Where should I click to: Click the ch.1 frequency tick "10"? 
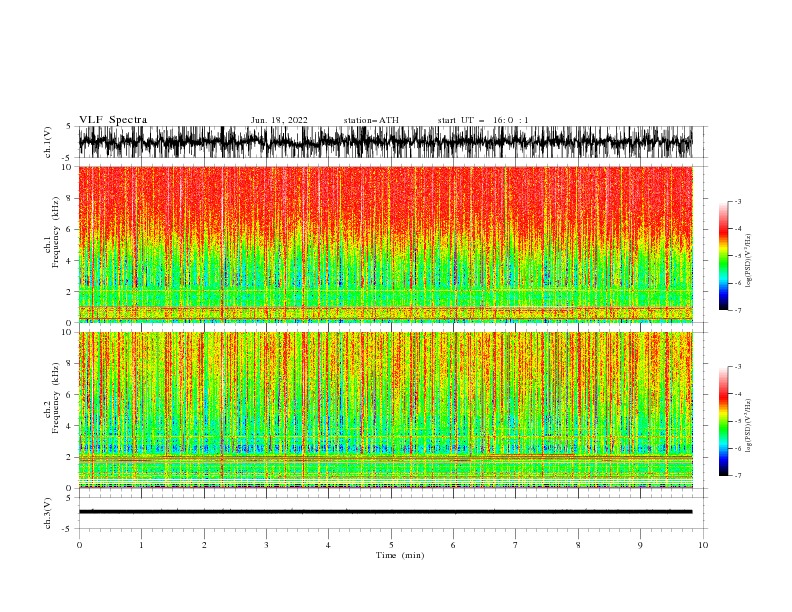[67, 167]
